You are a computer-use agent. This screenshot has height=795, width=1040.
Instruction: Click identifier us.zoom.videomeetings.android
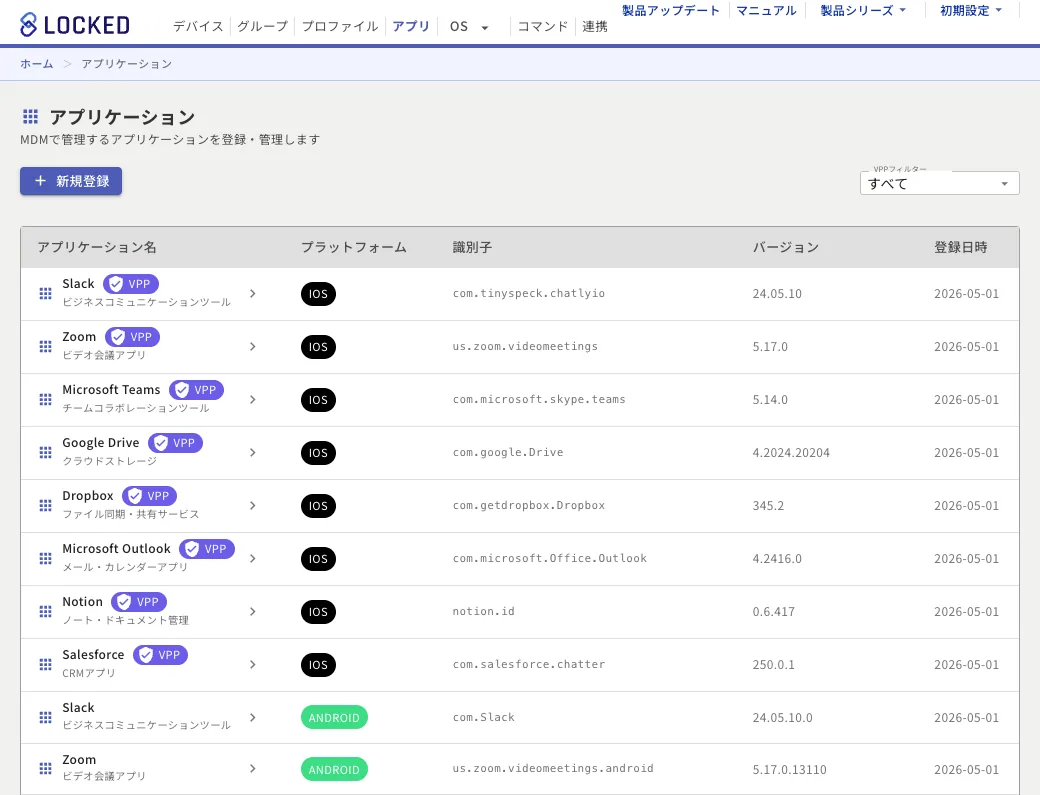click(x=552, y=768)
